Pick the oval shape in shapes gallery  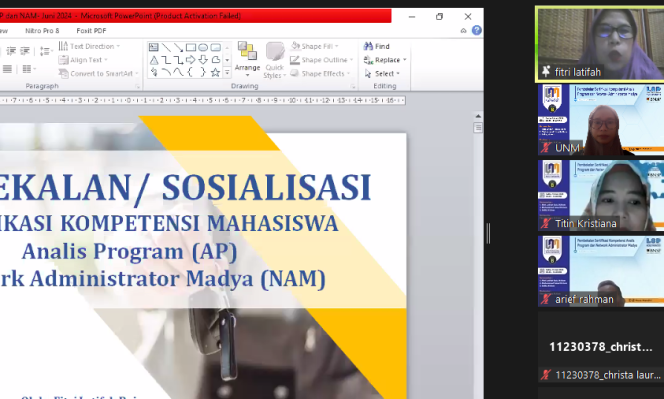point(203,47)
